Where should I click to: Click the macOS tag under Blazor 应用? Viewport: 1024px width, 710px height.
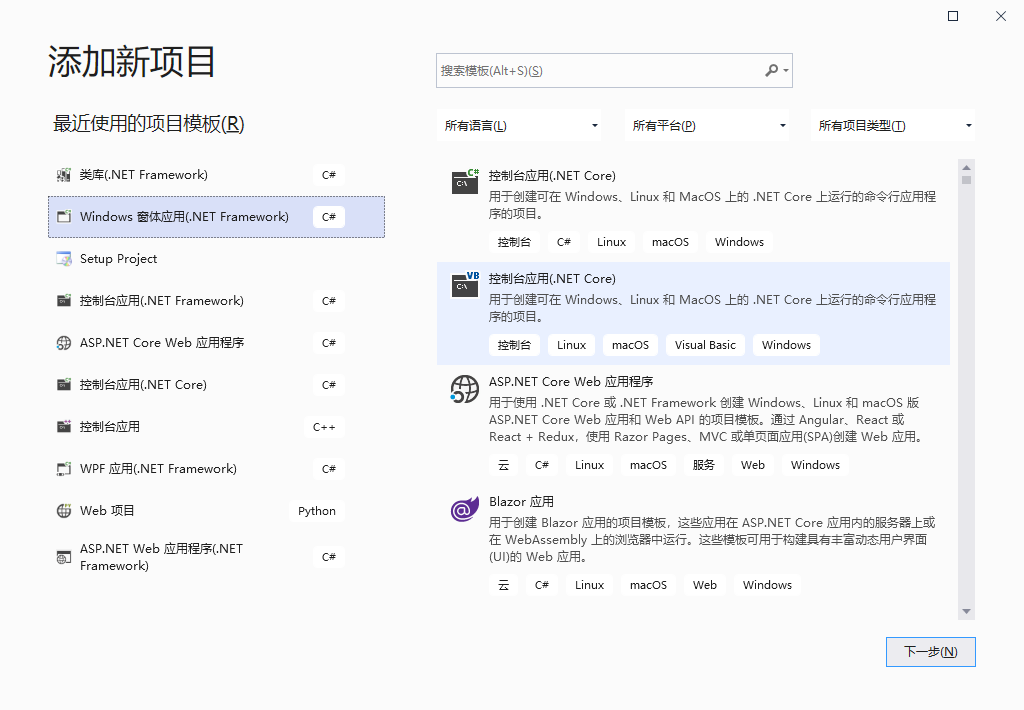[x=648, y=585]
